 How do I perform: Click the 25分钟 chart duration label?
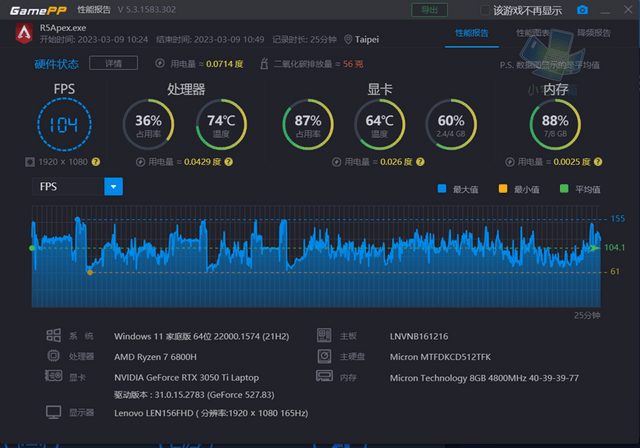[x=587, y=315]
